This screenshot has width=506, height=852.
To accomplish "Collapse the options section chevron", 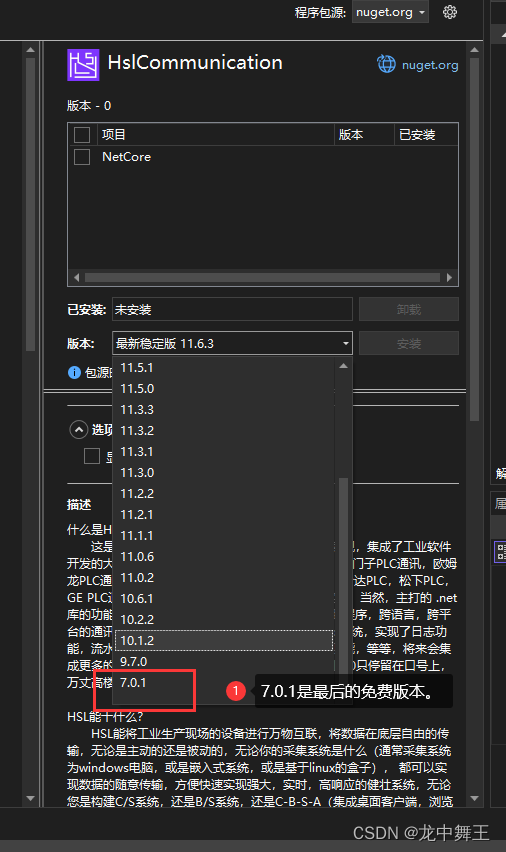I will pos(79,430).
